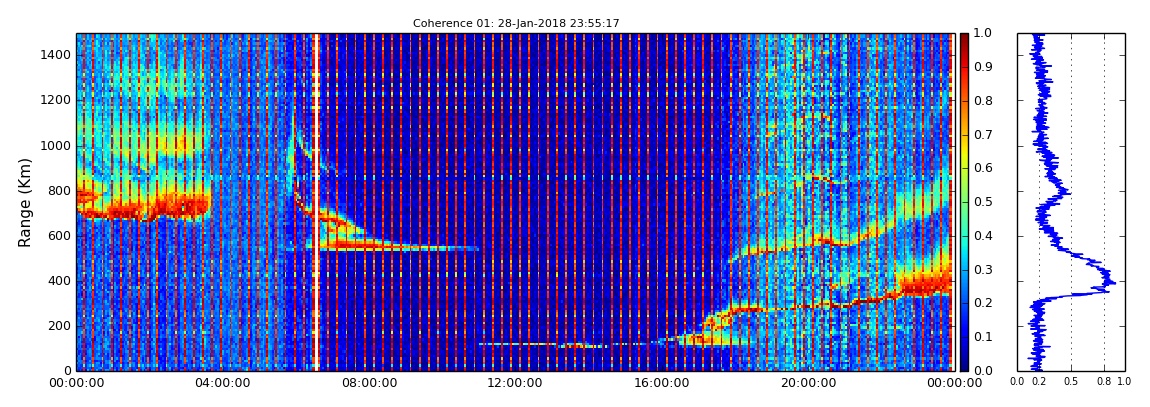Click the 1400 range tick label
This screenshot has width=1150, height=407.
point(56,55)
